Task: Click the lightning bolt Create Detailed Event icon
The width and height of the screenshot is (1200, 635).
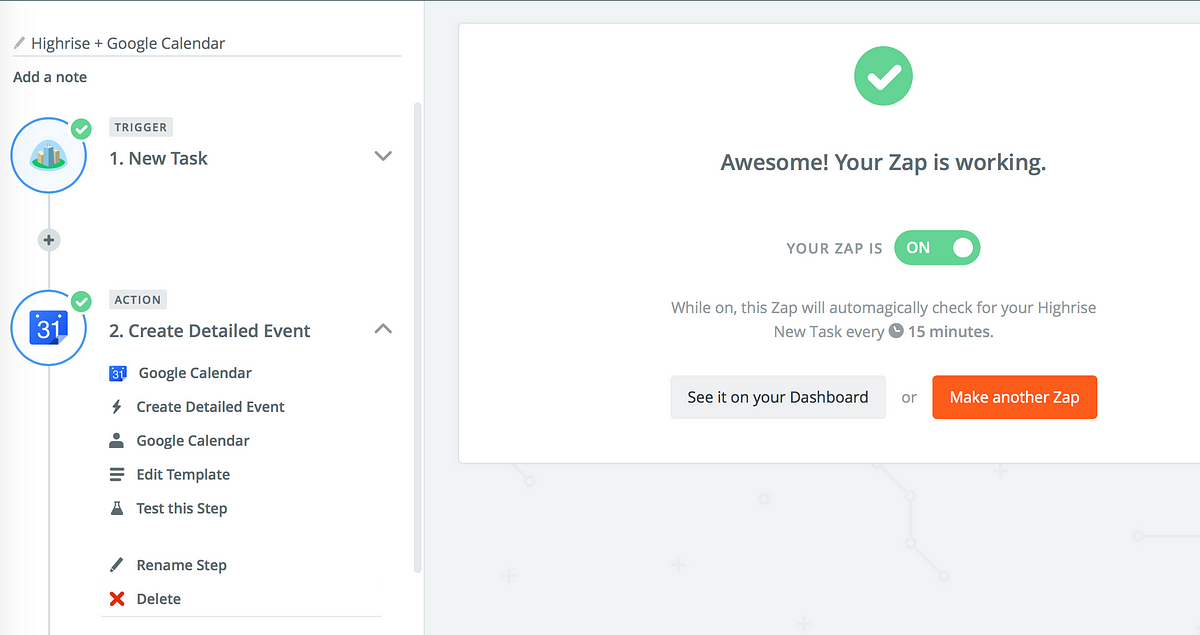Action: [x=116, y=407]
